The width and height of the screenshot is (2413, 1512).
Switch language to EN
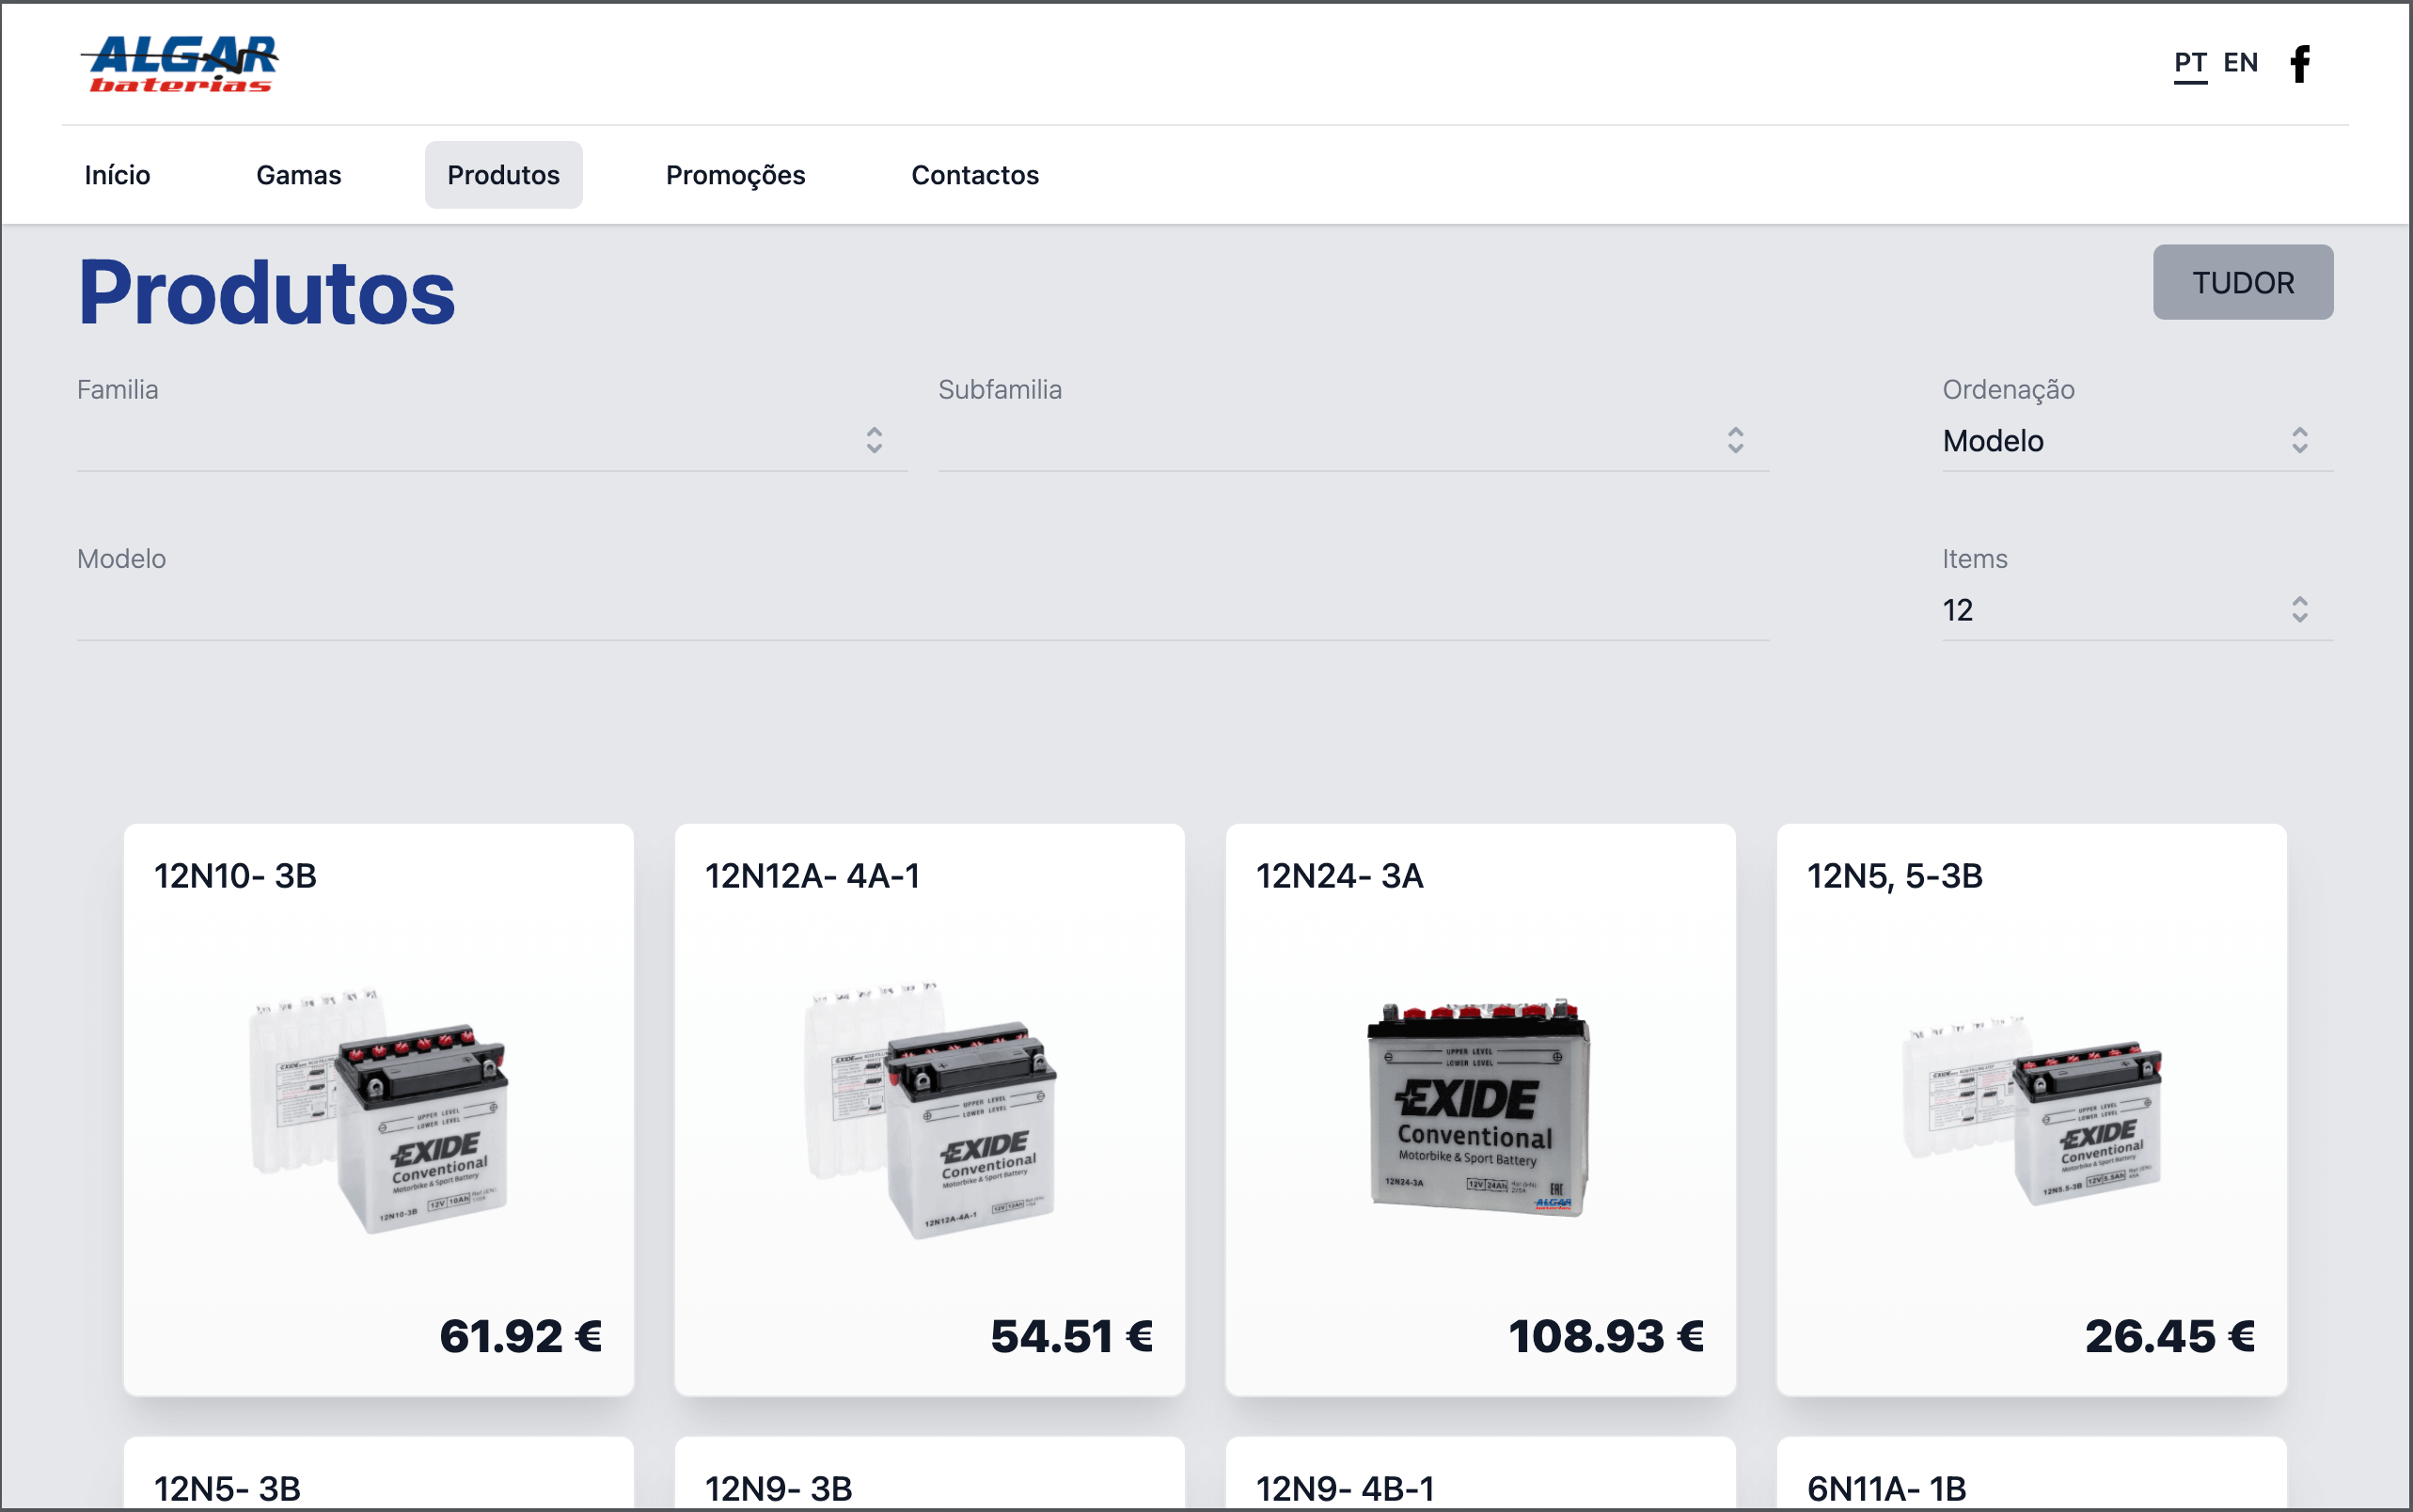click(x=2240, y=63)
